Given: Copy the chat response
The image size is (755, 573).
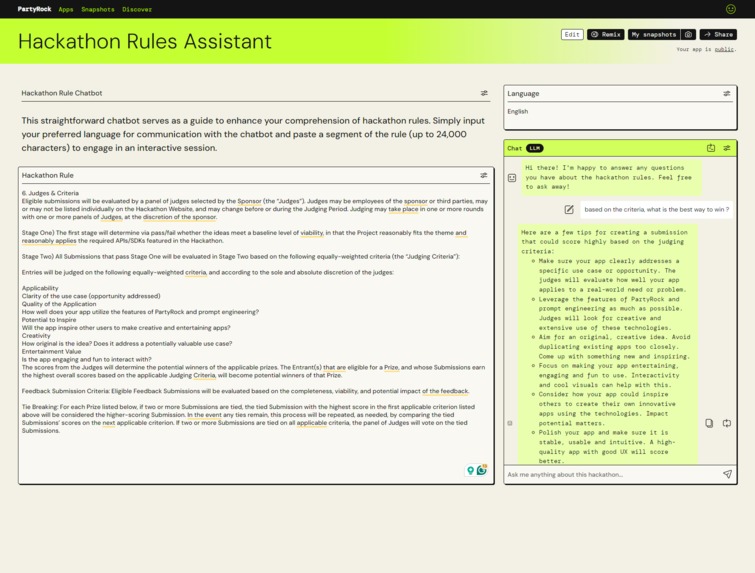Looking at the screenshot, I should coord(709,423).
